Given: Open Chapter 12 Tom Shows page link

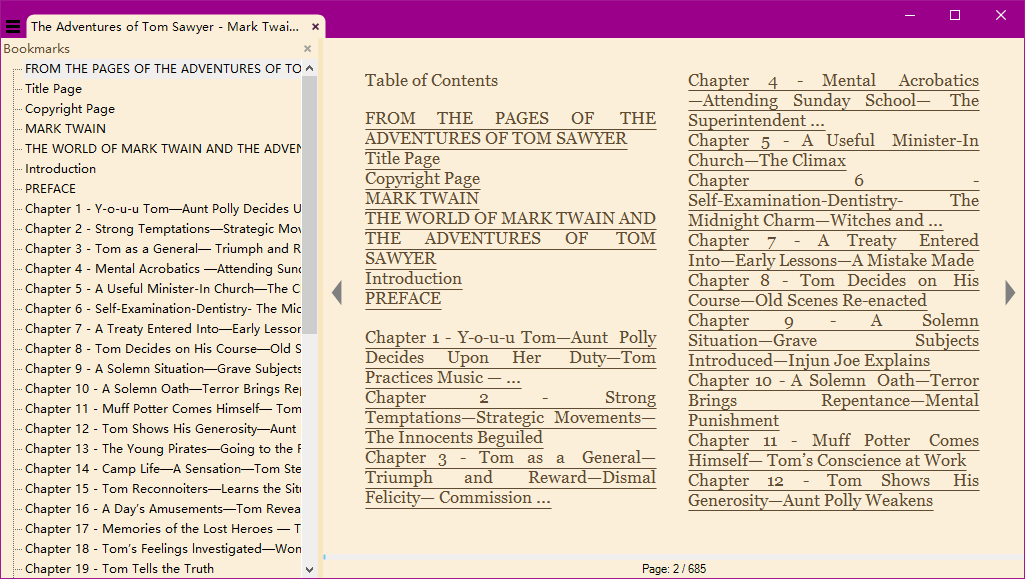Looking at the screenshot, I should (833, 490).
